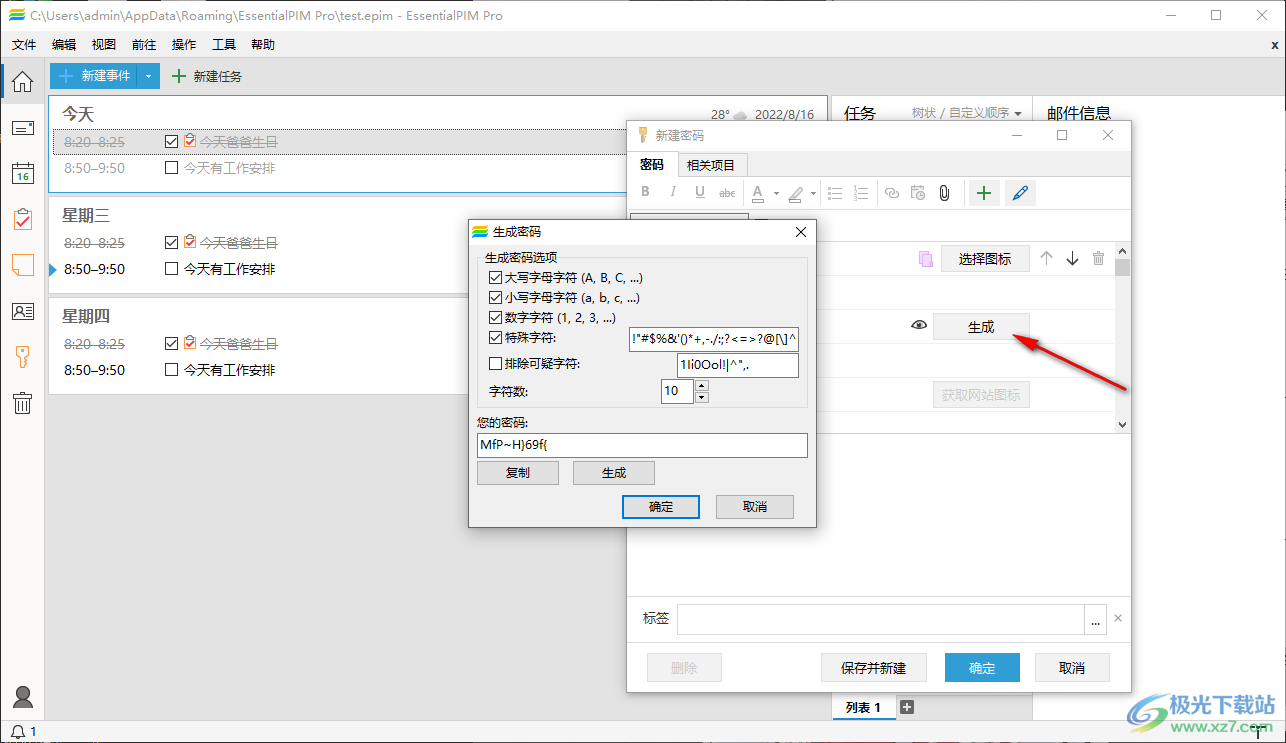
Task: Open the 文件 menu
Action: point(24,45)
